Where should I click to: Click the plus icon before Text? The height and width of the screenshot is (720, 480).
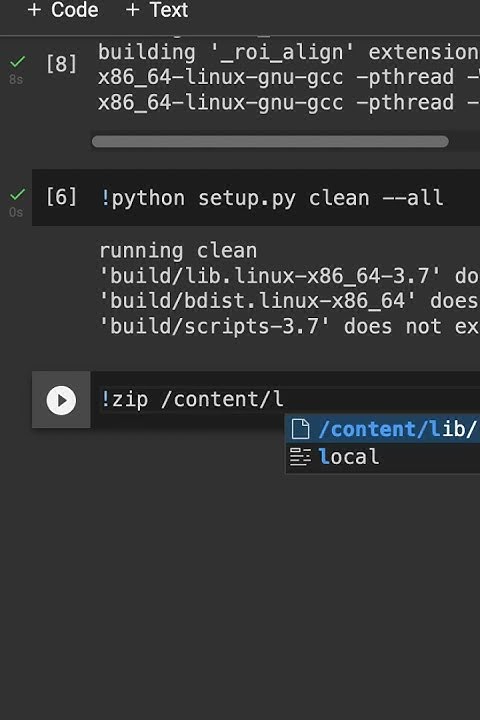132,10
